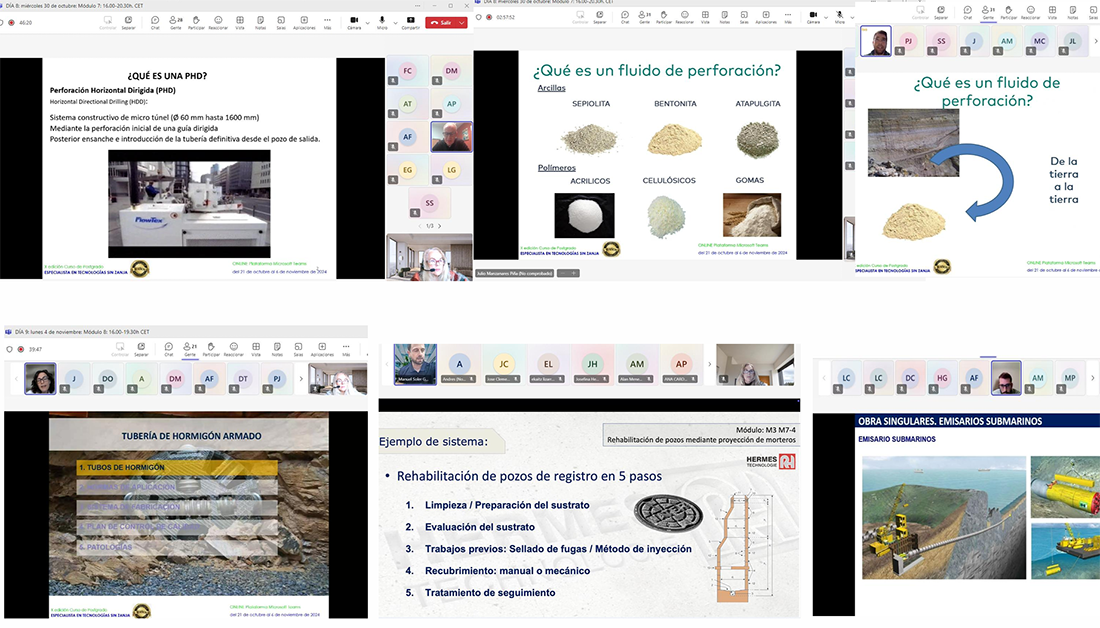1100x628 pixels.
Task: Show next participants in the 39:47 meeting strip
Action: coord(299,379)
